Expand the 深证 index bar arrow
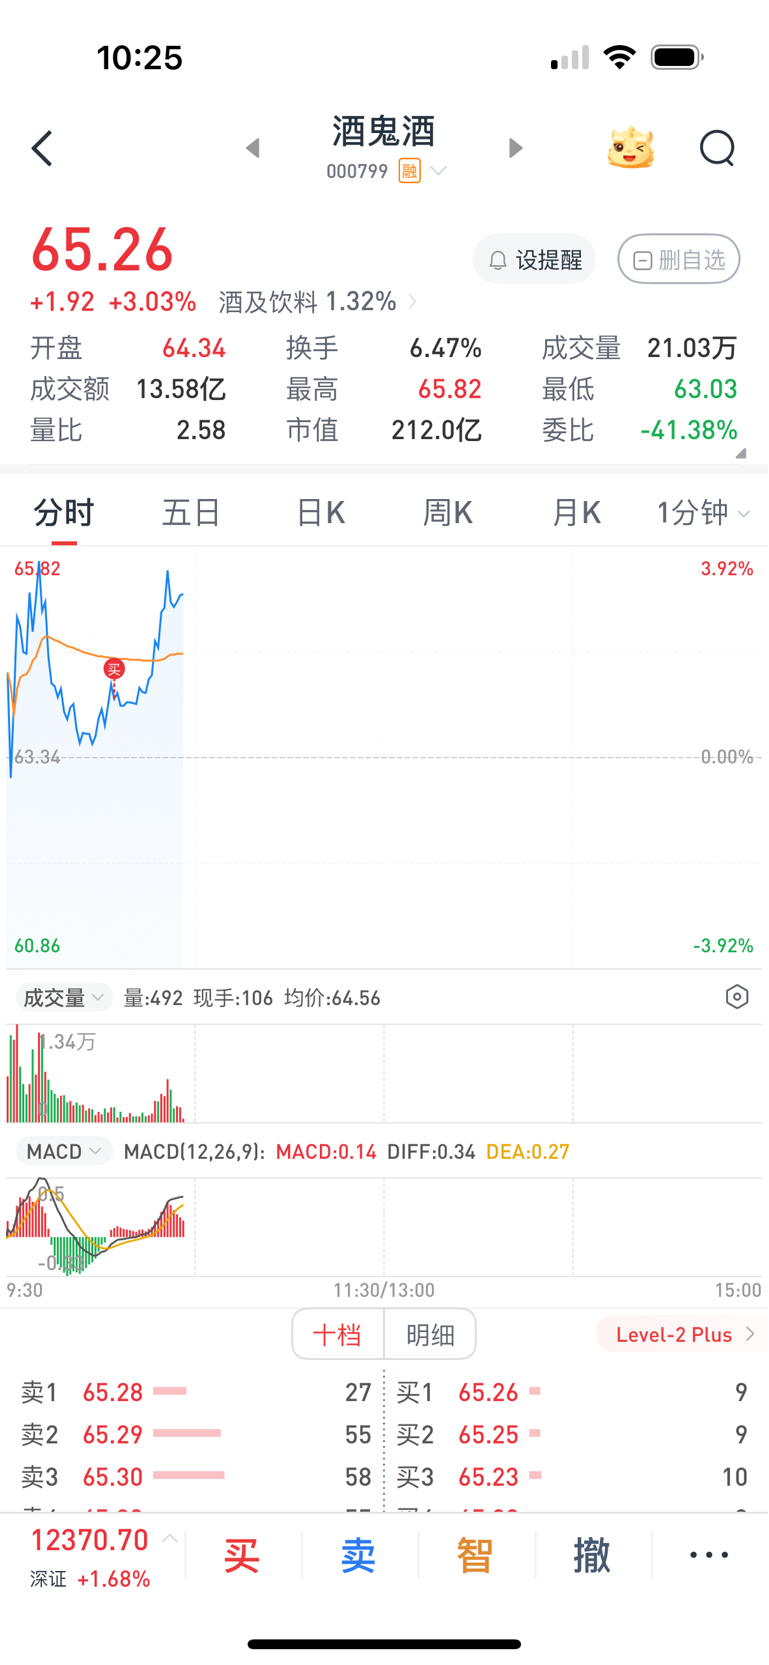Viewport: 769px width, 1665px height. coord(170,1539)
